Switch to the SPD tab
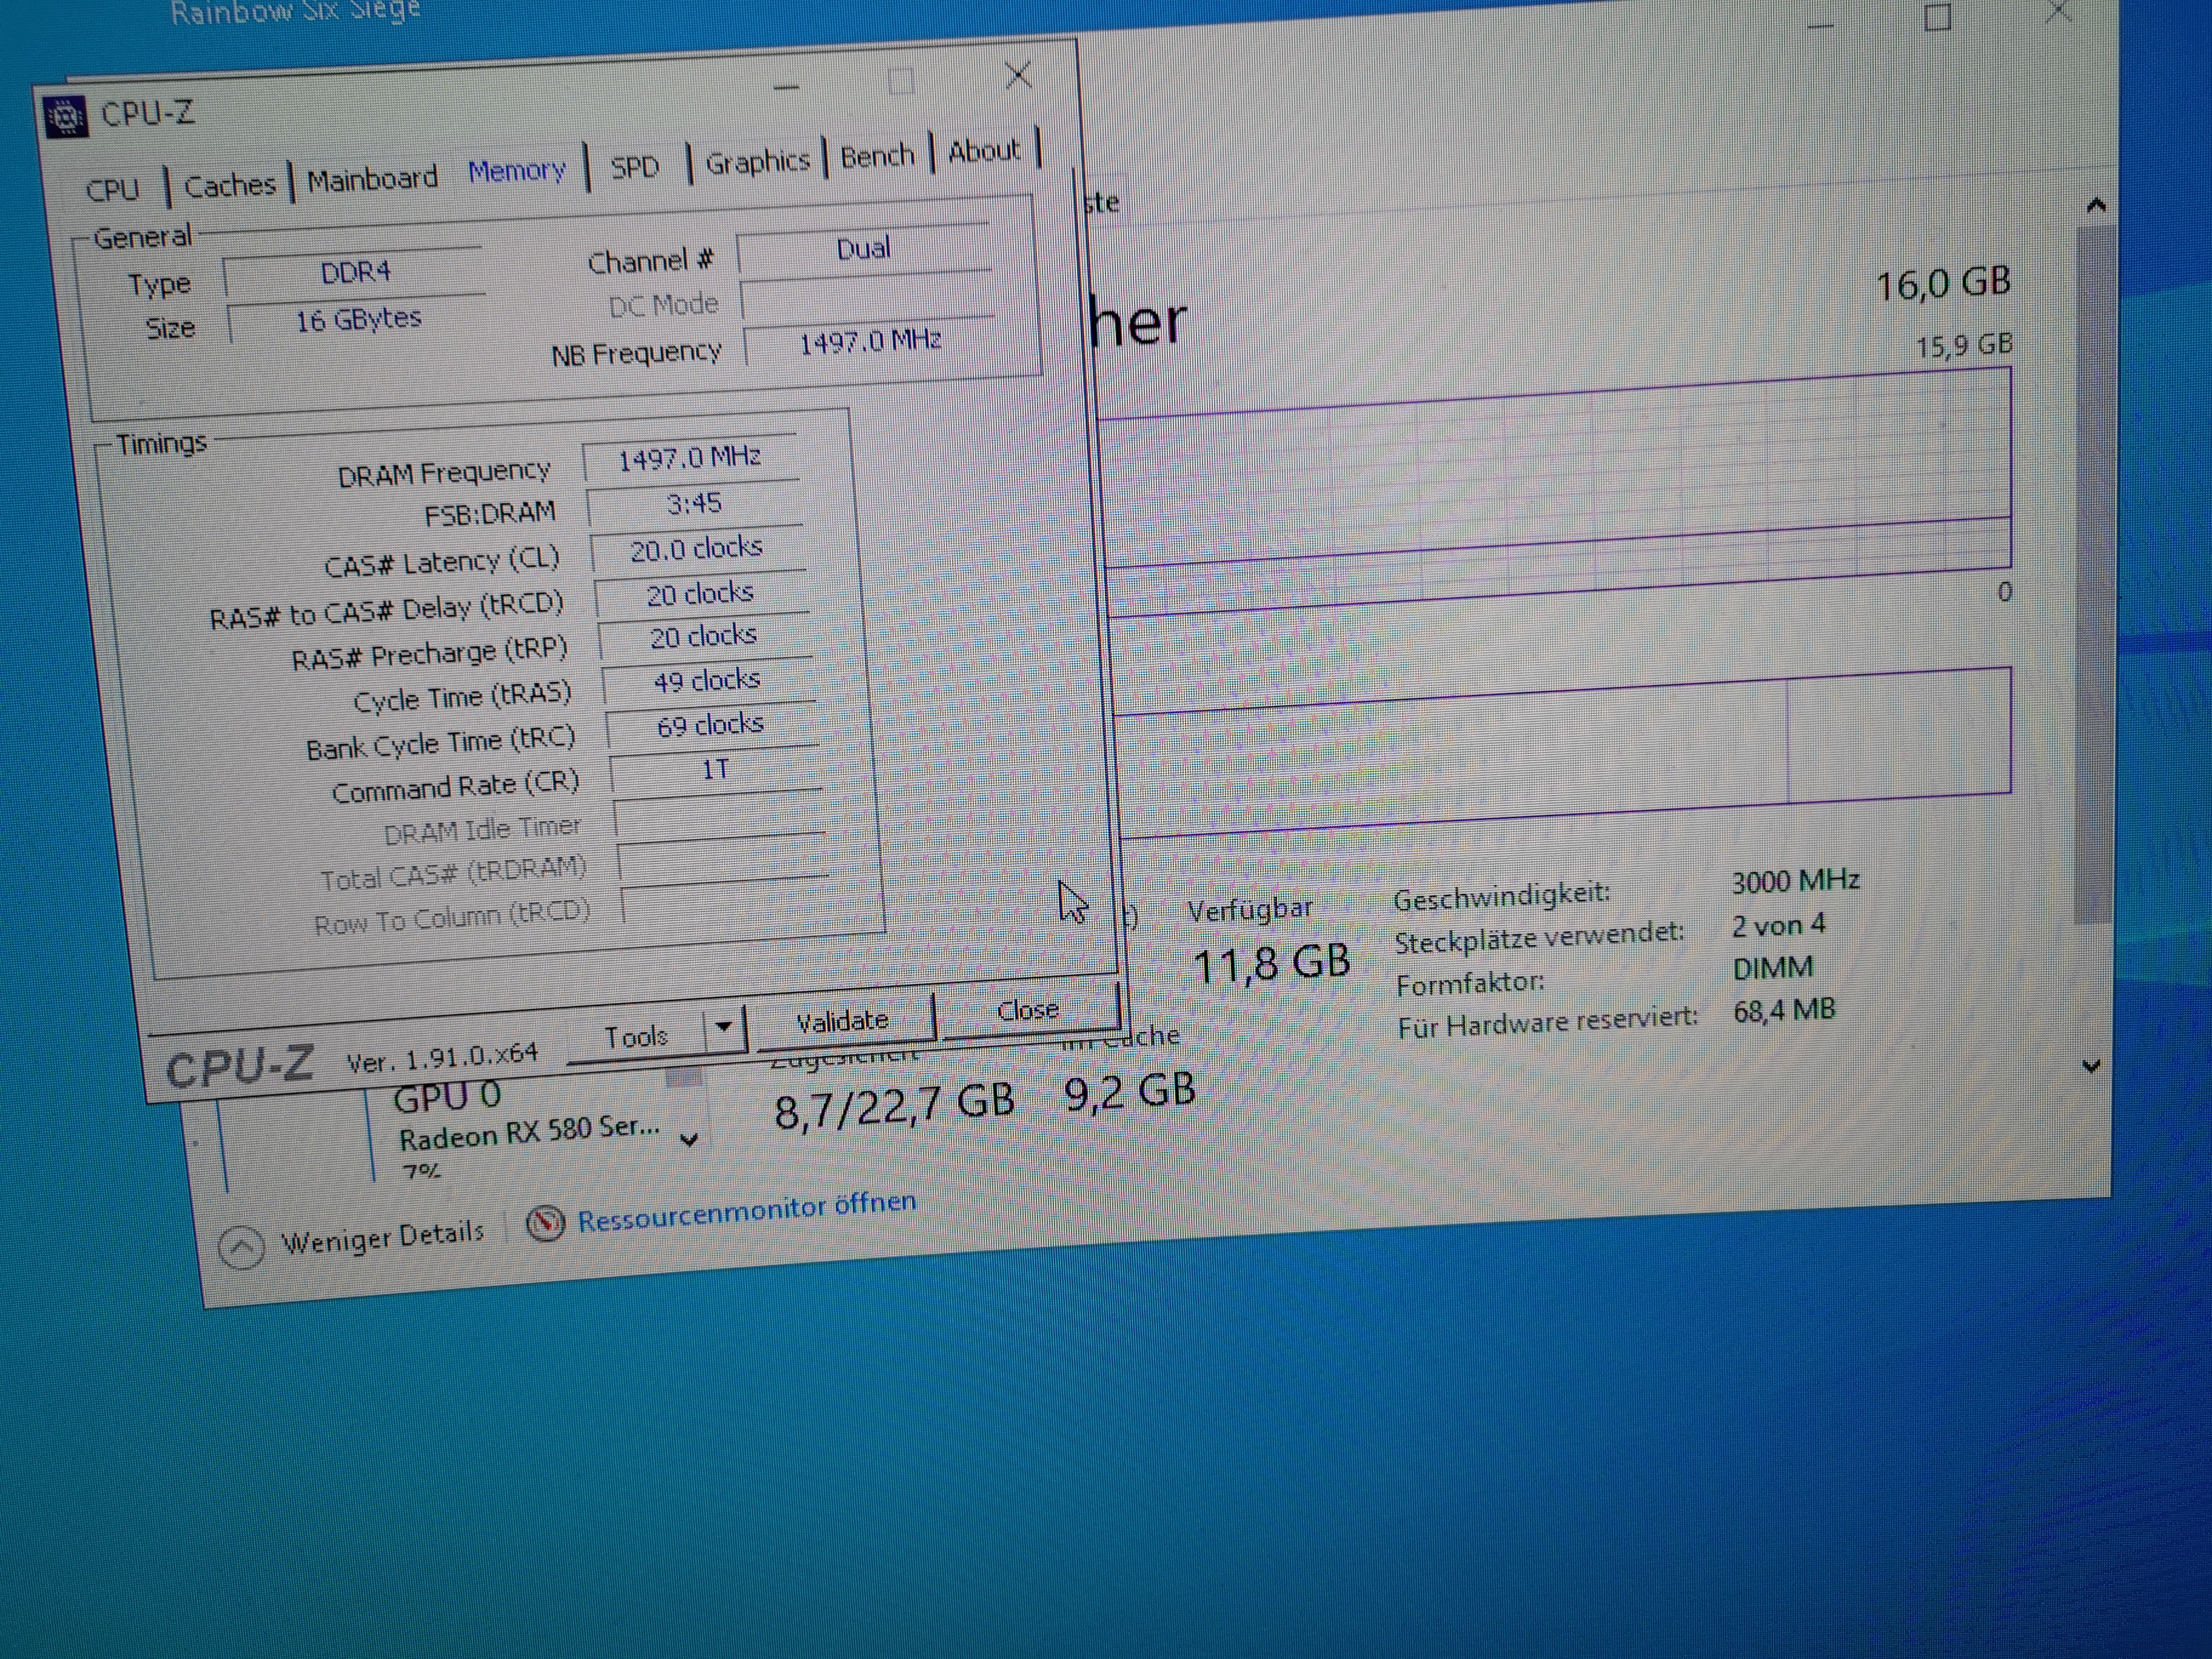This screenshot has width=2212, height=1659. click(635, 167)
